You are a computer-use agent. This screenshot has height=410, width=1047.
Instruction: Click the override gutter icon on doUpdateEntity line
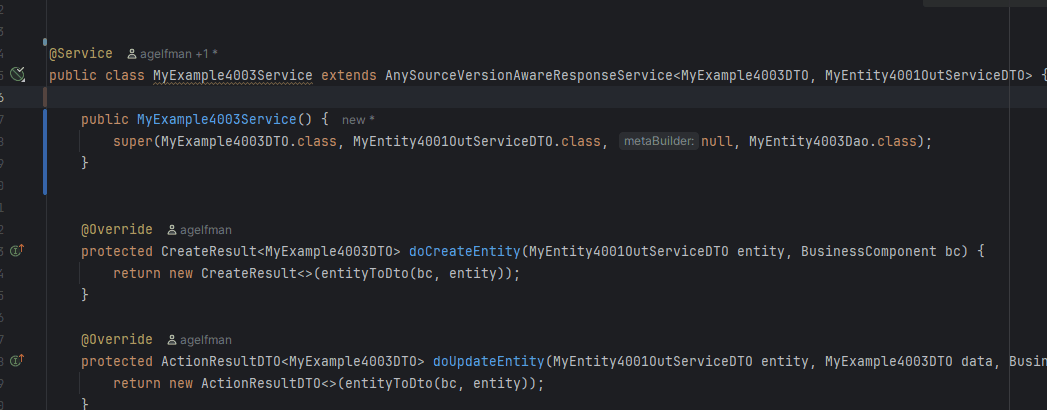[17, 361]
